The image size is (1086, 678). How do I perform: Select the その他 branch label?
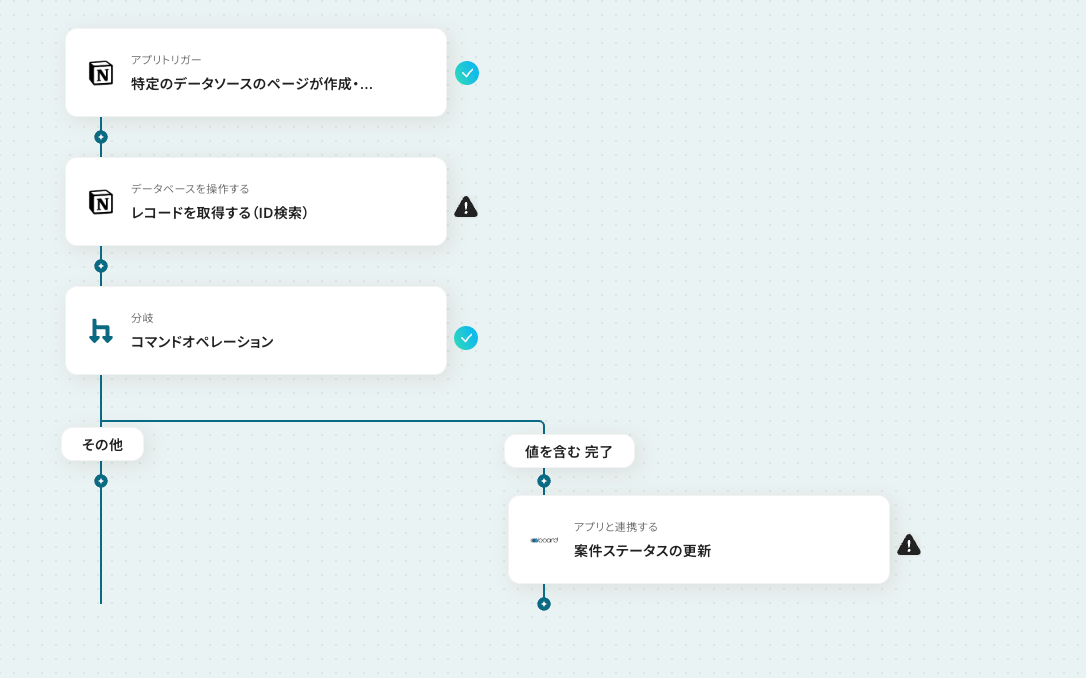click(103, 444)
